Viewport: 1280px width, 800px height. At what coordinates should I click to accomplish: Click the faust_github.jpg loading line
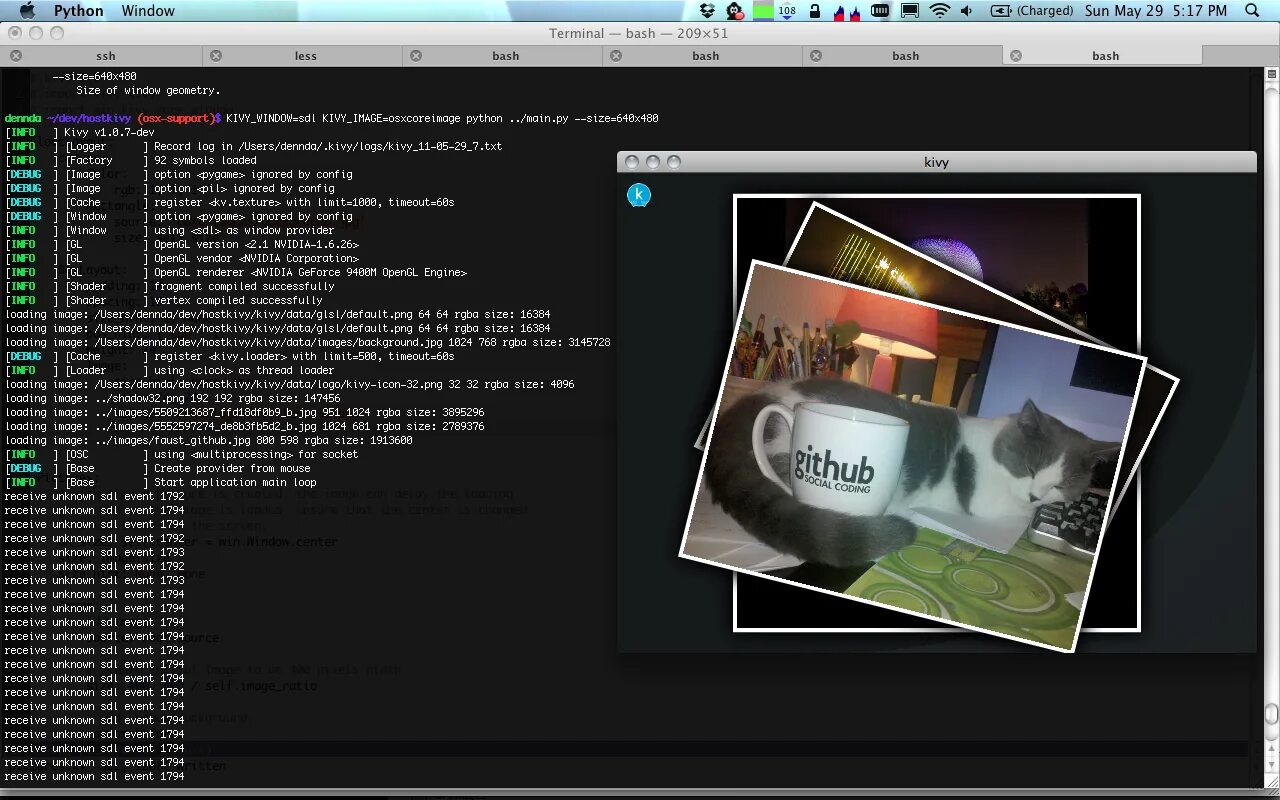point(209,440)
